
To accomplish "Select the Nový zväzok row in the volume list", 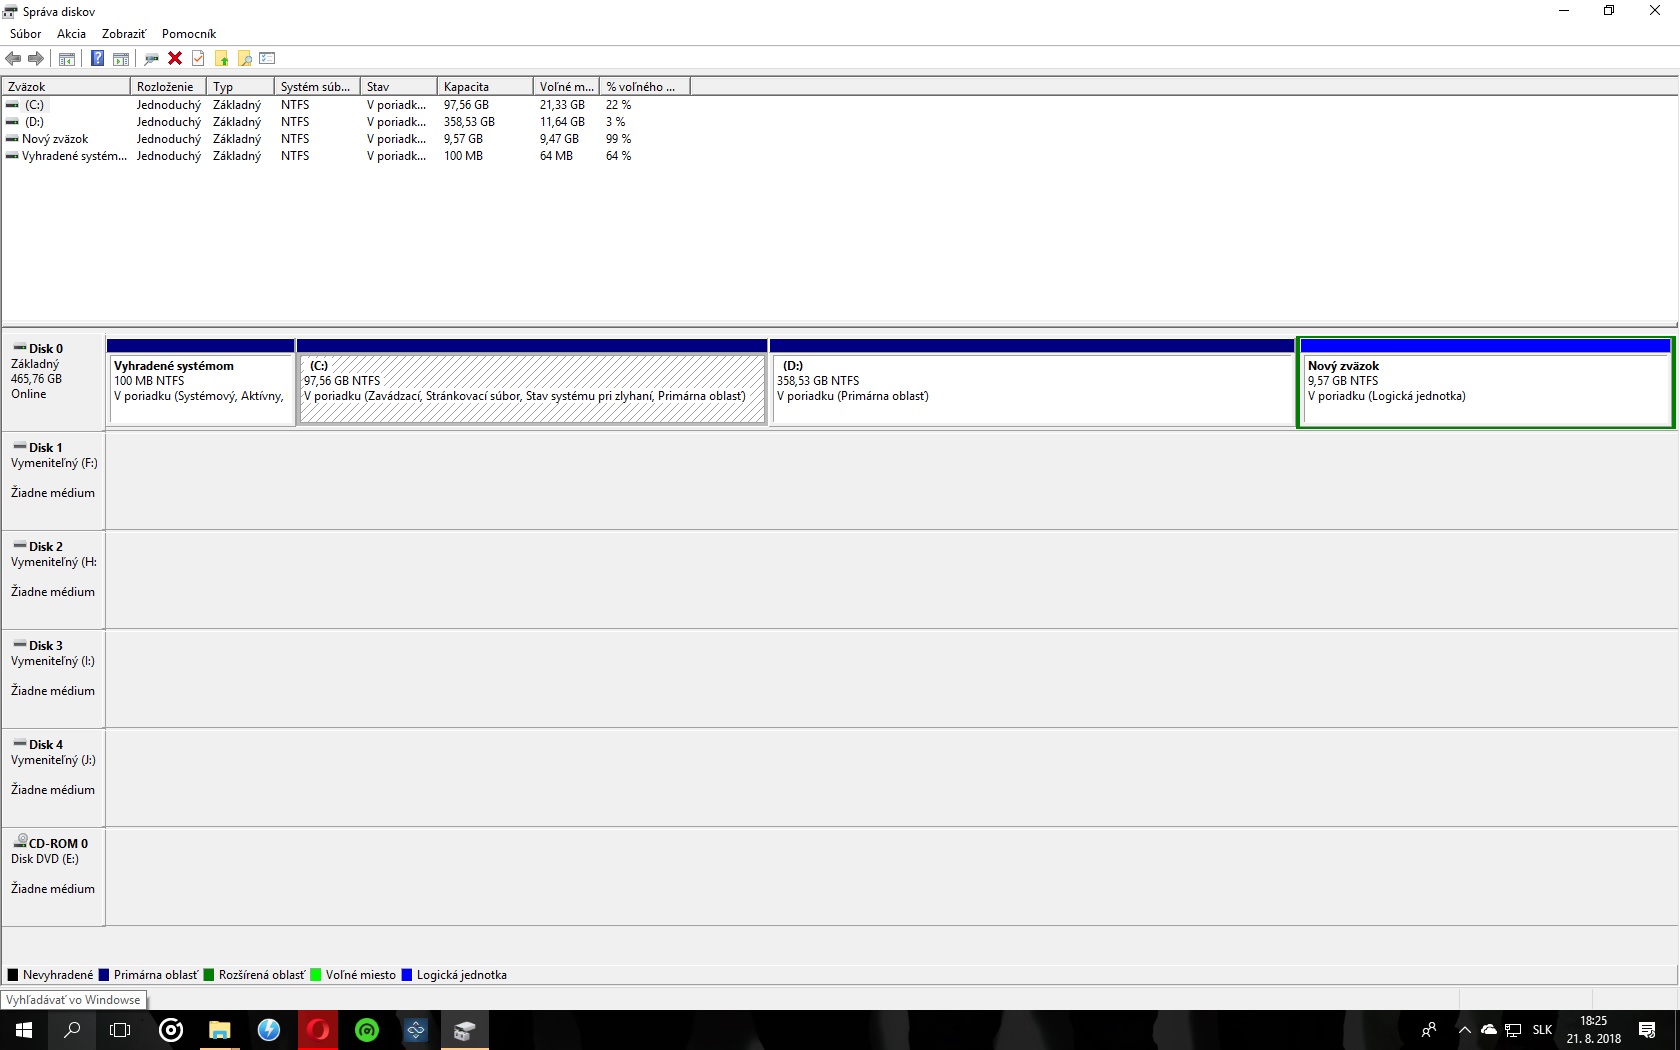I will (x=55, y=139).
